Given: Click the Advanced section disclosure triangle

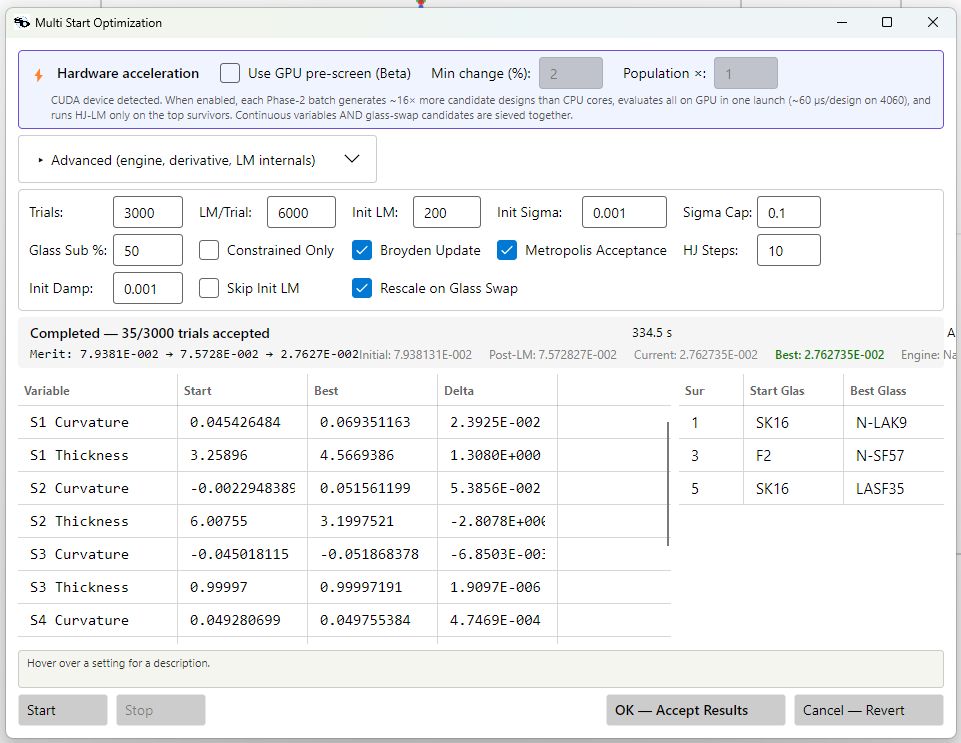Looking at the screenshot, I should 40,161.
